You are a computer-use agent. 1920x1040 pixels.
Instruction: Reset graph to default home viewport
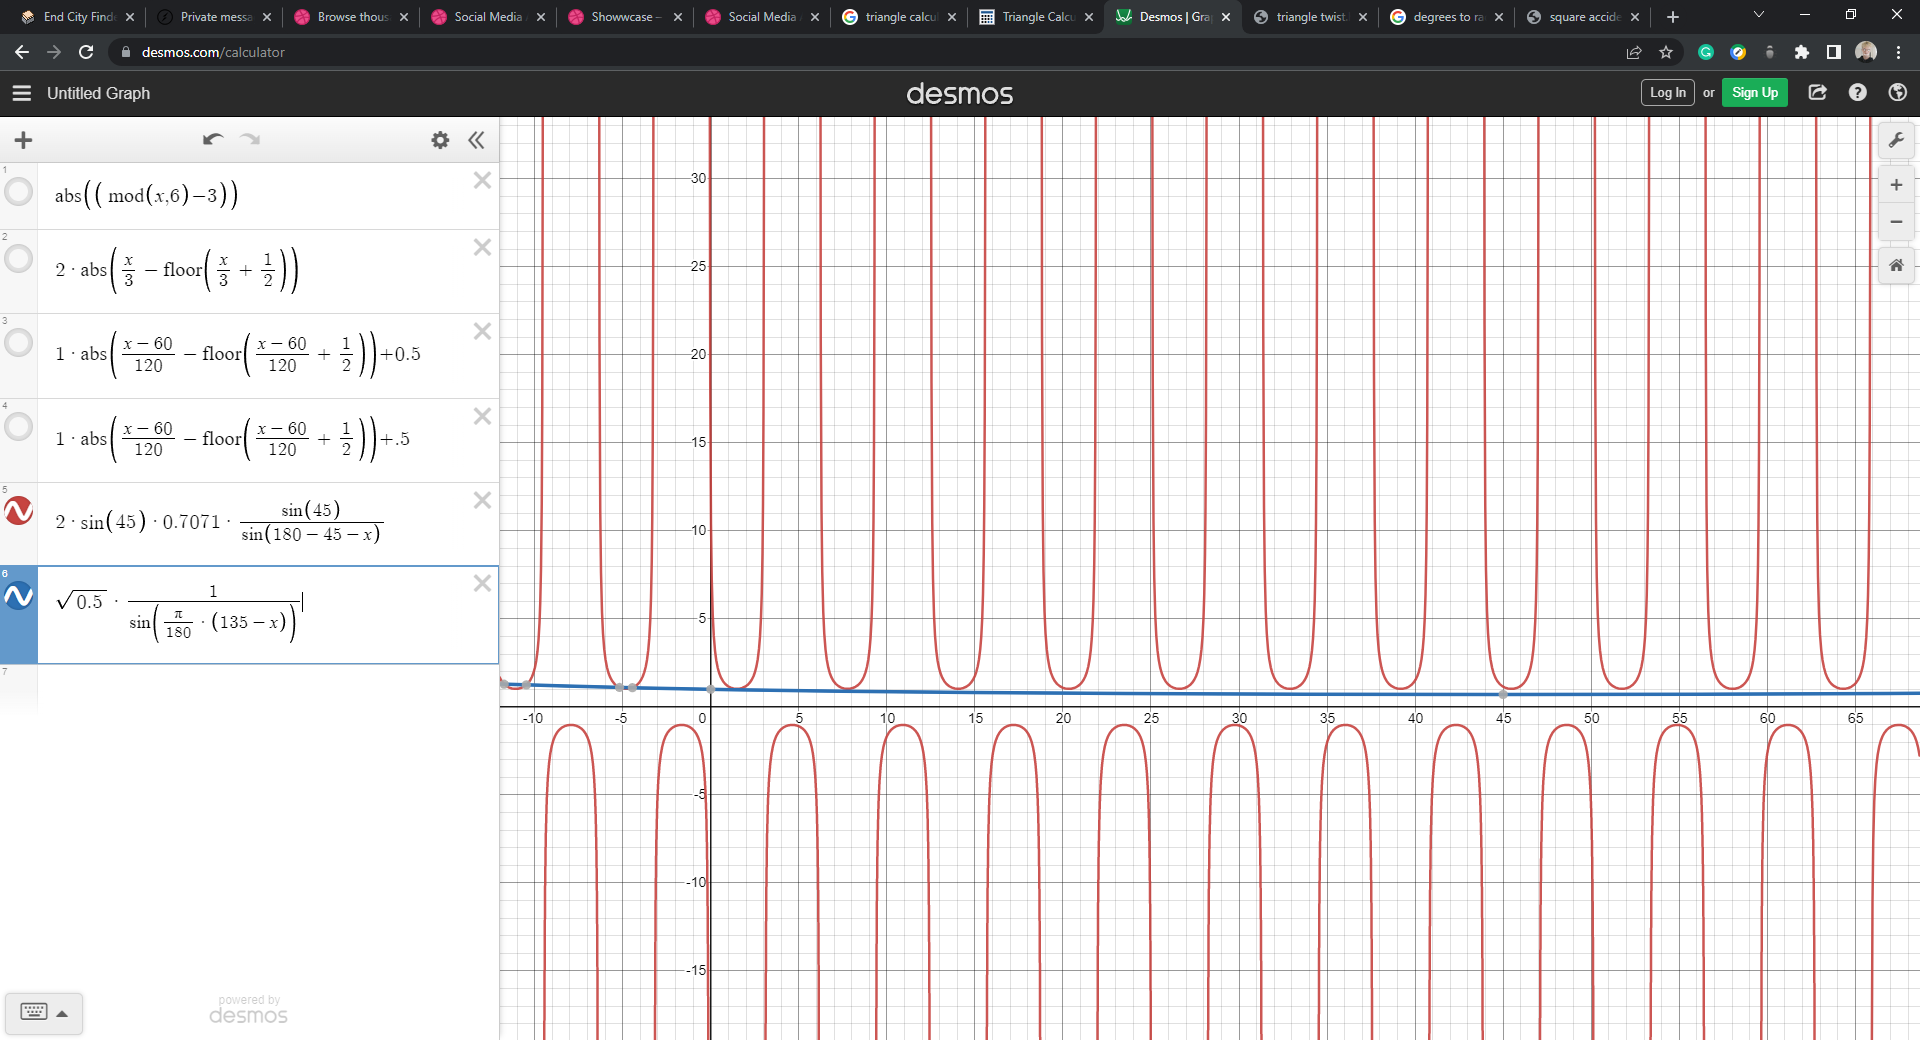coord(1896,266)
